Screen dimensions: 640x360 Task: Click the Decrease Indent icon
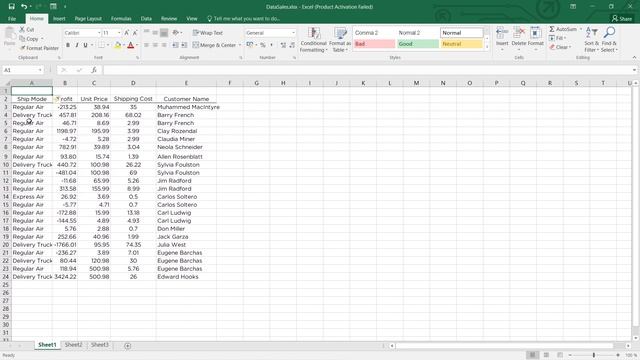[x=175, y=45]
